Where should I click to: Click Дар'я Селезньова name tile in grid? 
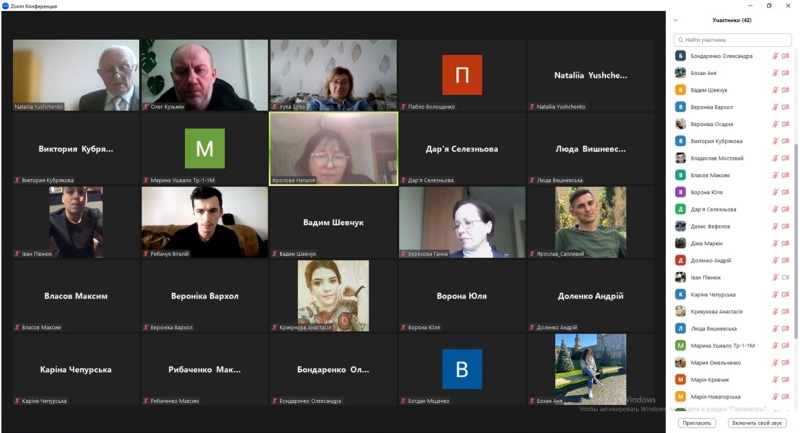click(x=462, y=148)
